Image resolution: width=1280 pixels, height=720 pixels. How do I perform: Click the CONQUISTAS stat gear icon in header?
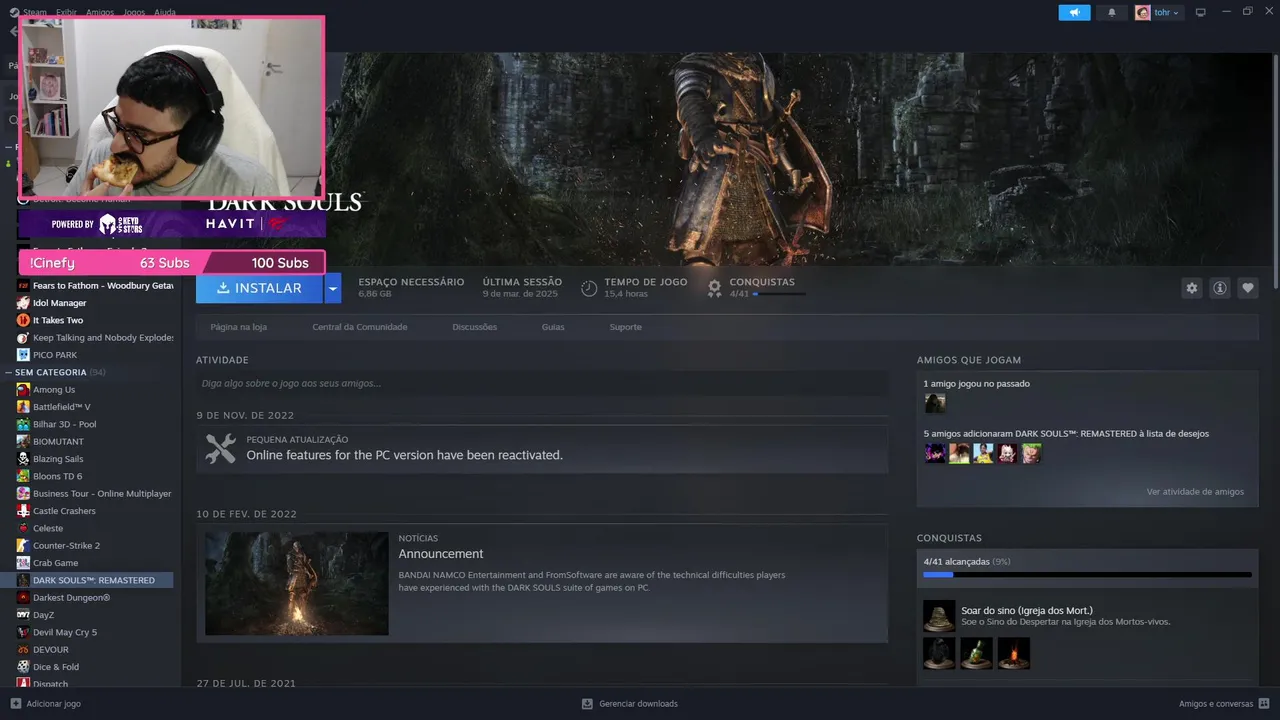[x=714, y=288]
